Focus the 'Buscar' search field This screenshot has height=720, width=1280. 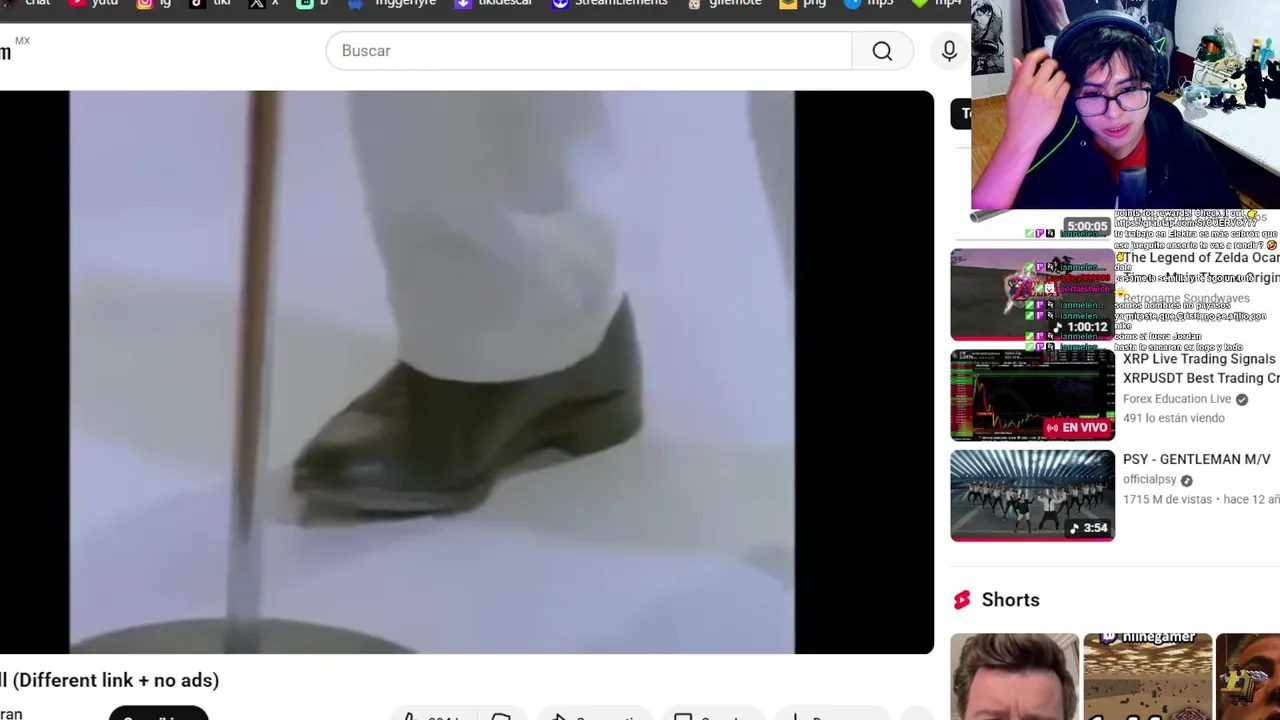[589, 51]
